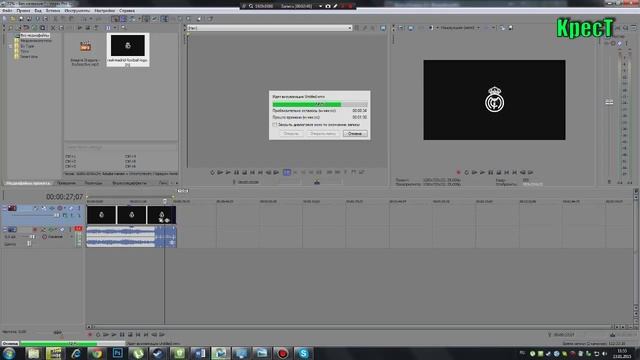Tick close-dialog-when-render-completes checkbox

[275, 124]
